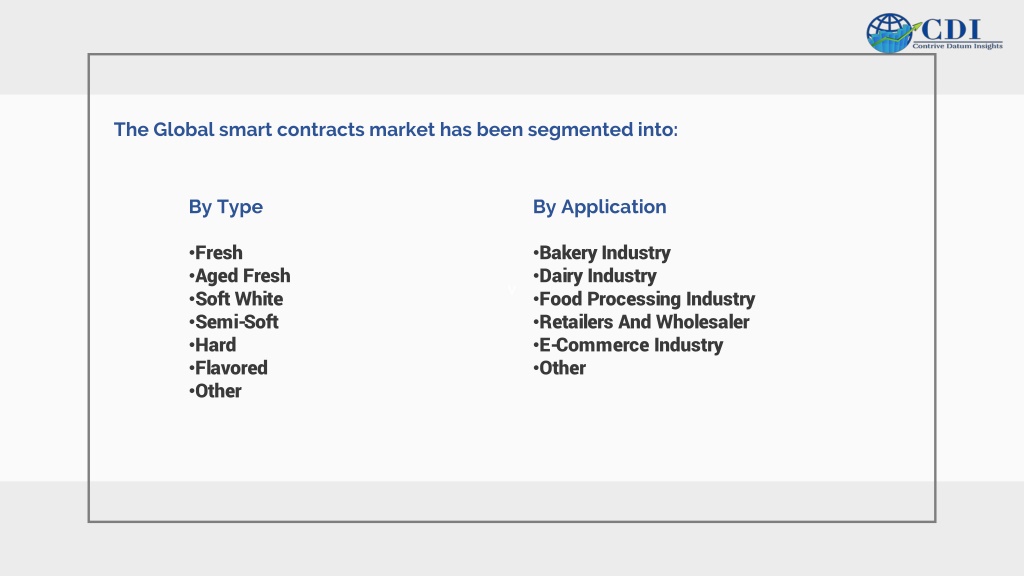The image size is (1024, 576).
Task: Click the Semi-Soft list entry
Action: click(234, 322)
